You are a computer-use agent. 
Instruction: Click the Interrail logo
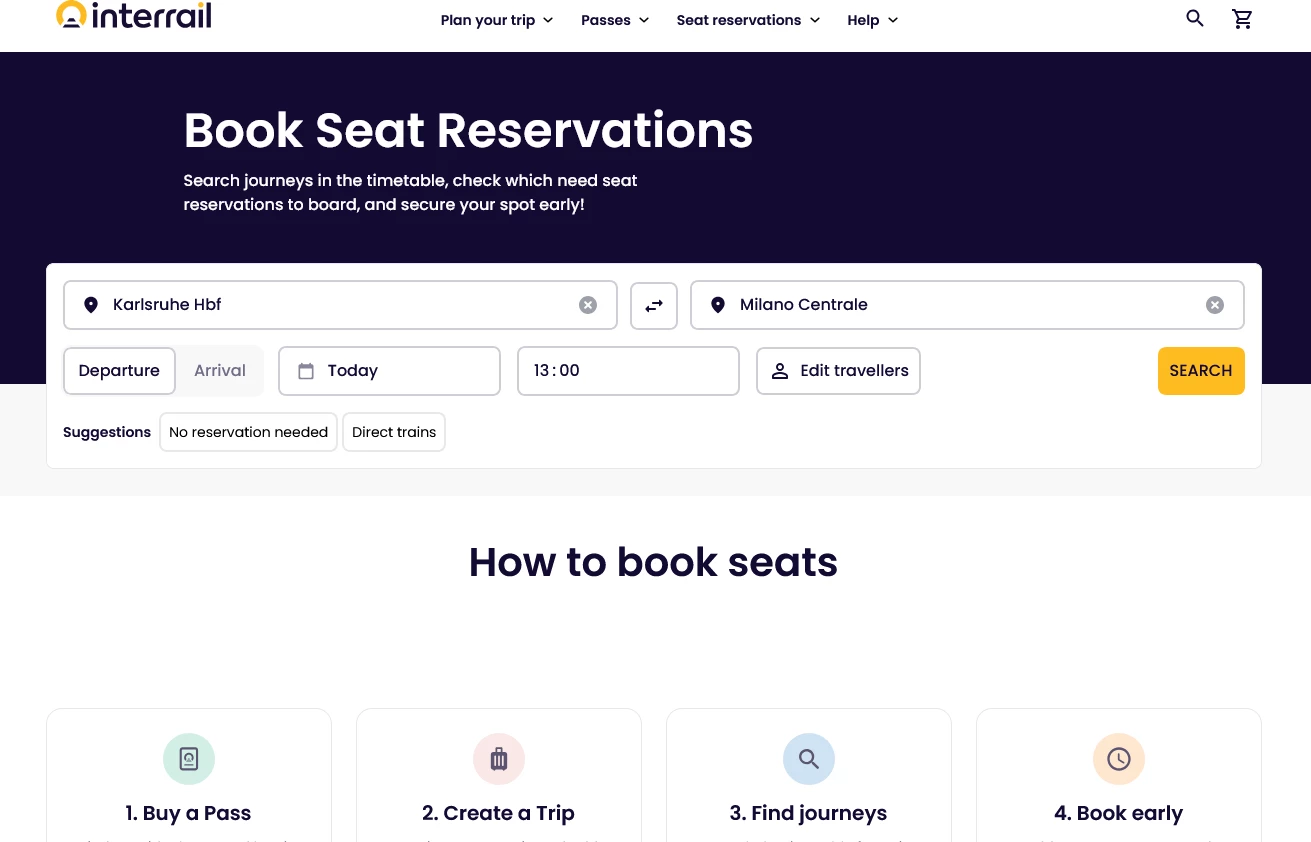(134, 16)
